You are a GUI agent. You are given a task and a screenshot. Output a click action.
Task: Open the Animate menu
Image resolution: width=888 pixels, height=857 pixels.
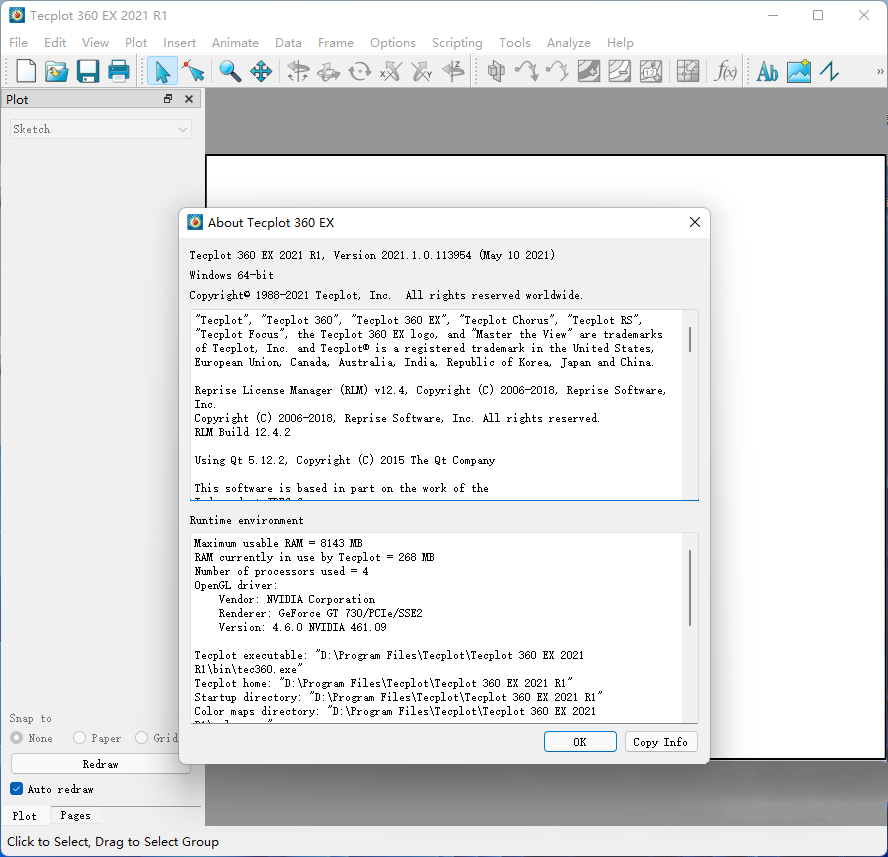point(235,42)
